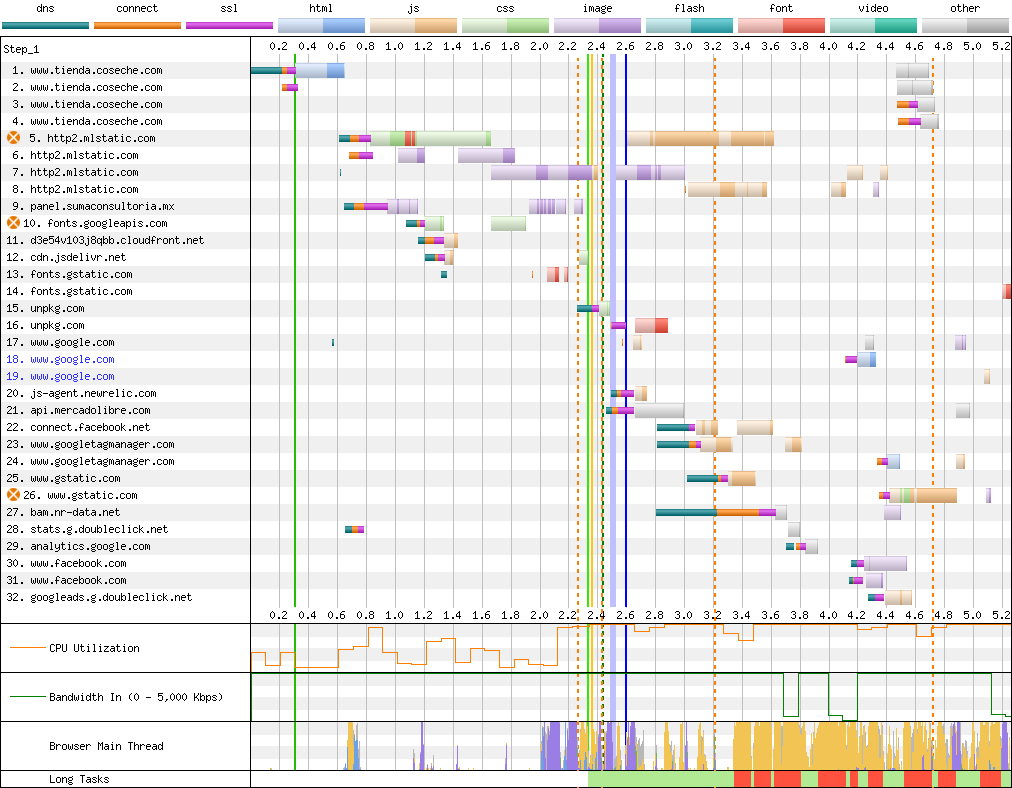This screenshot has width=1012, height=788.
Task: Click the Bandwidth In label
Action: click(135, 697)
